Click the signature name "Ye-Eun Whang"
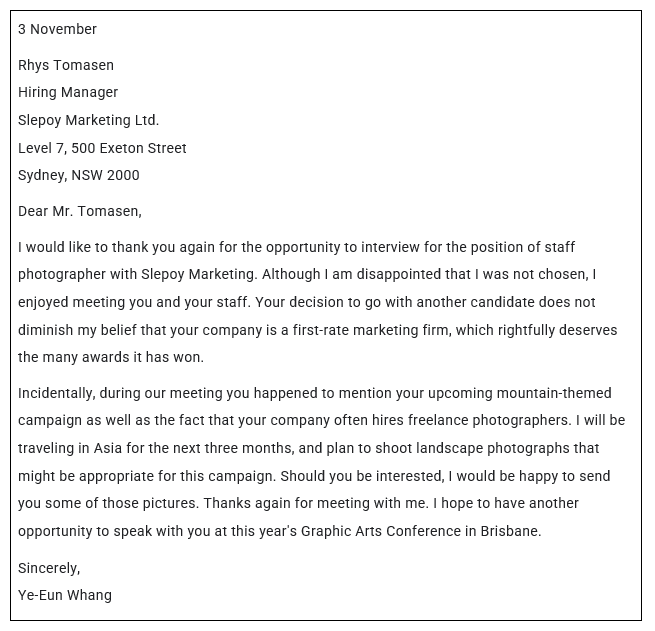This screenshot has height=631, width=655. coord(65,595)
